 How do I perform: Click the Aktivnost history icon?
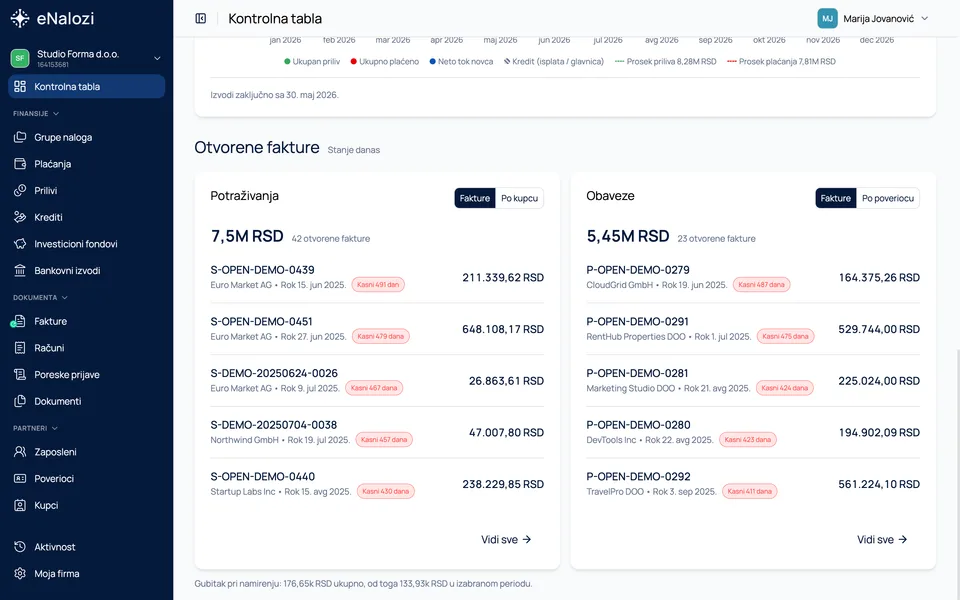[20, 547]
